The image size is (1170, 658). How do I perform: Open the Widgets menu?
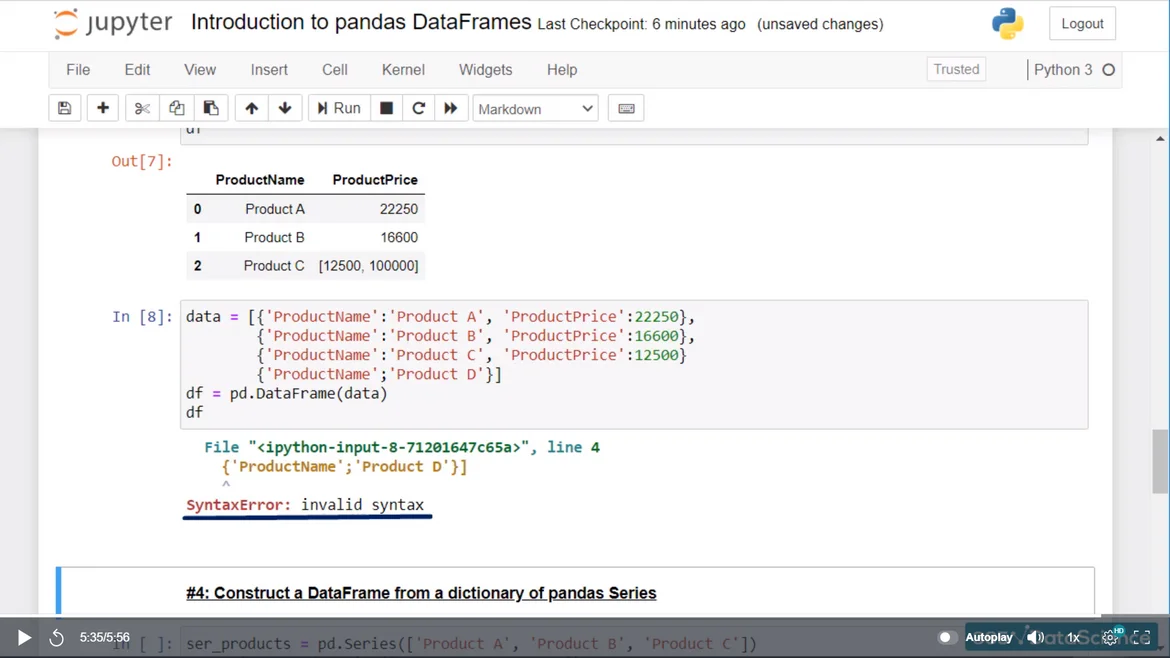click(x=485, y=70)
